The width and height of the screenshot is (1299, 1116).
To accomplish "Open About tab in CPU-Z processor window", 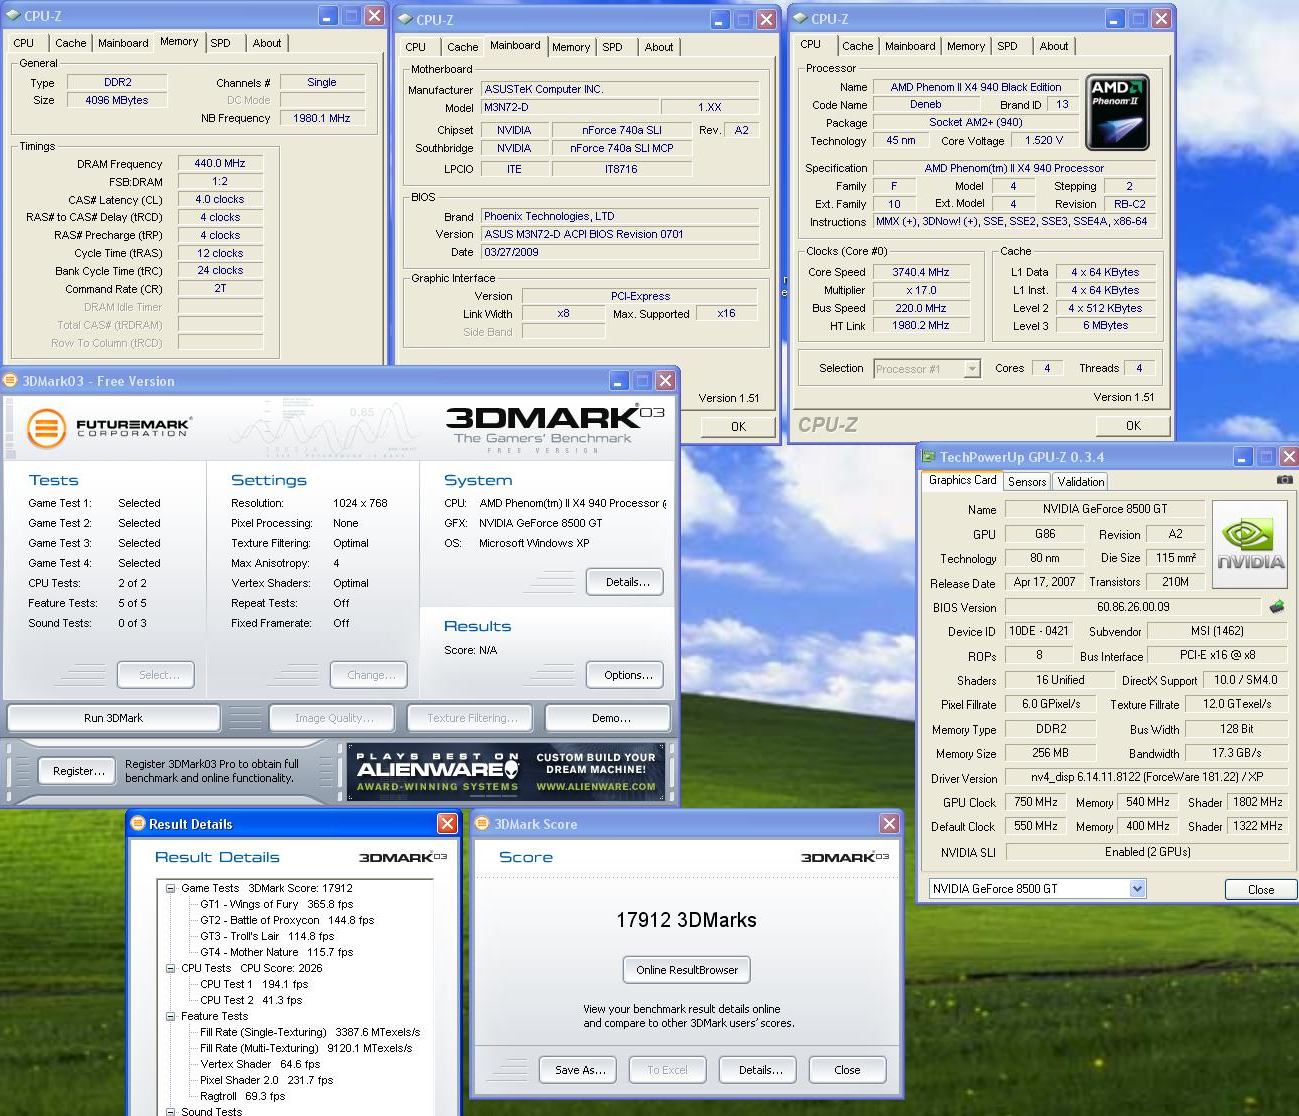I will click(x=1053, y=46).
